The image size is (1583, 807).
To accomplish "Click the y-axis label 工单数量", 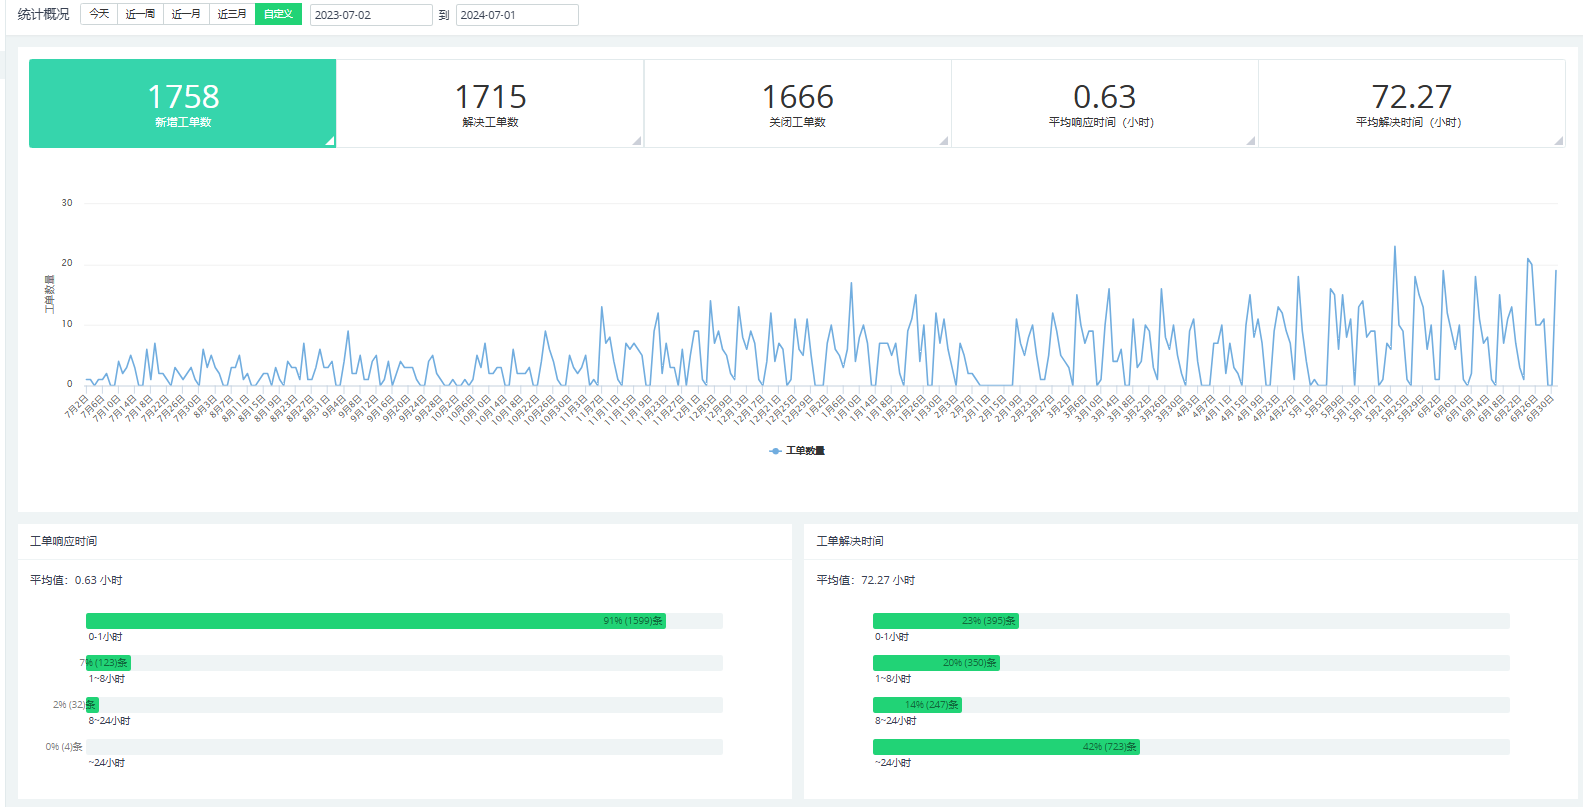I will coord(49,294).
